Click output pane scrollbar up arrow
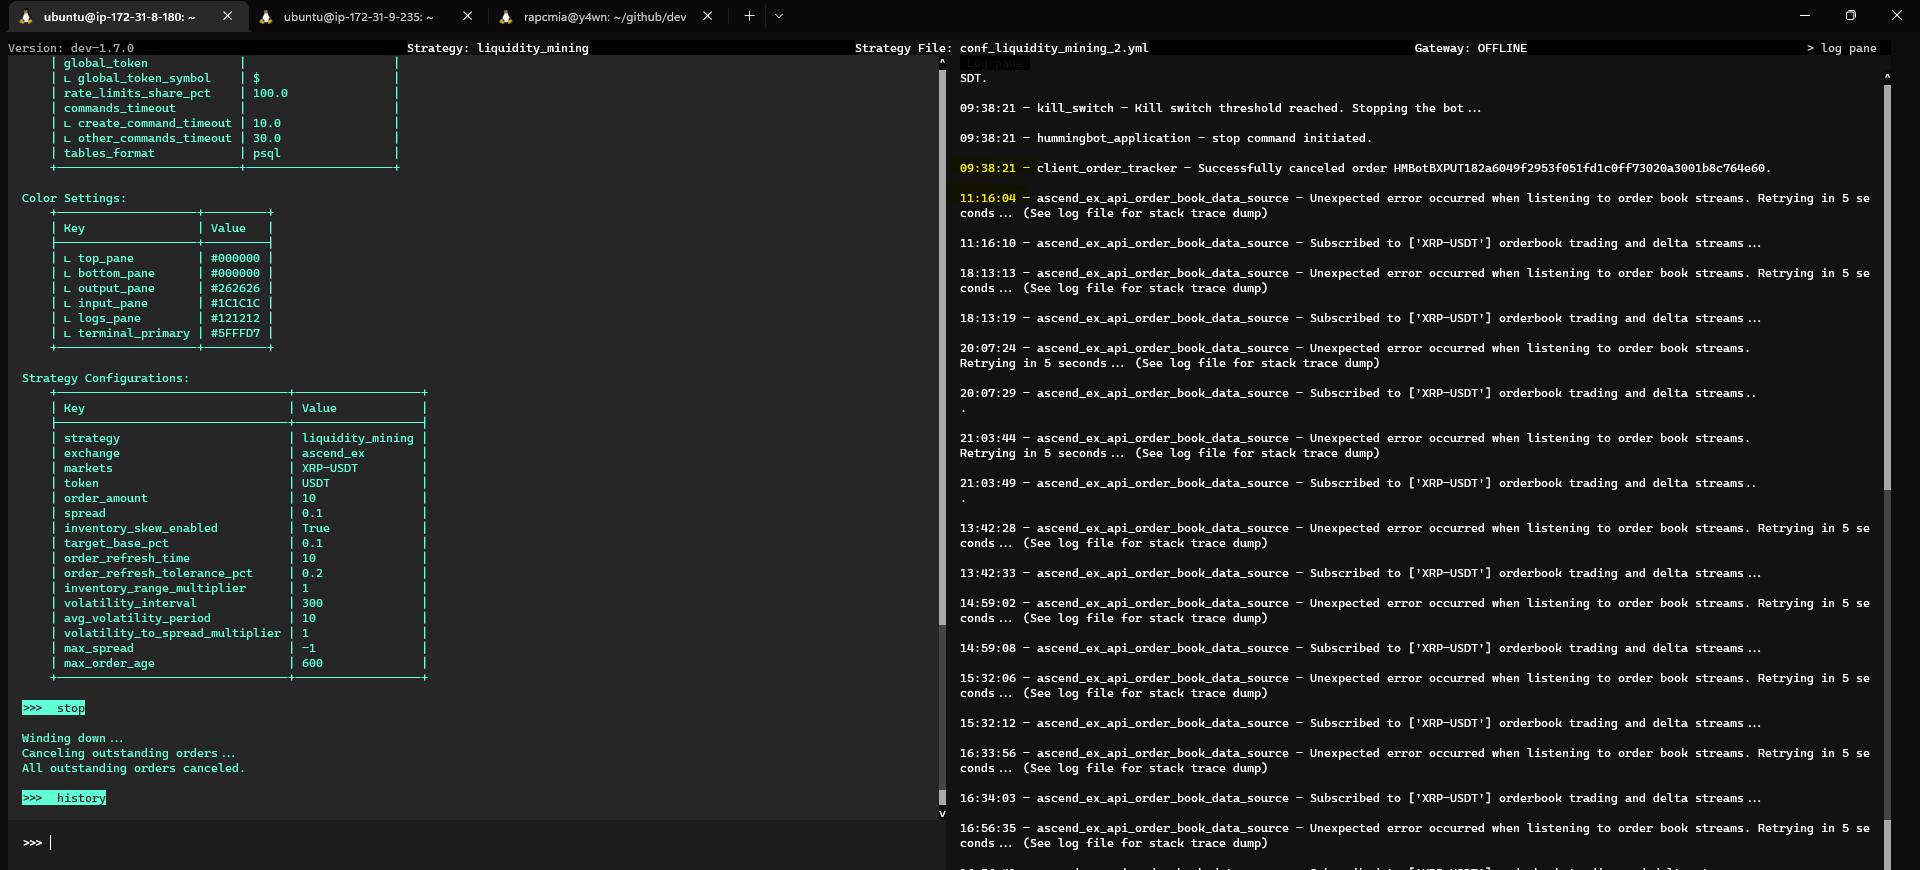 tap(942, 62)
